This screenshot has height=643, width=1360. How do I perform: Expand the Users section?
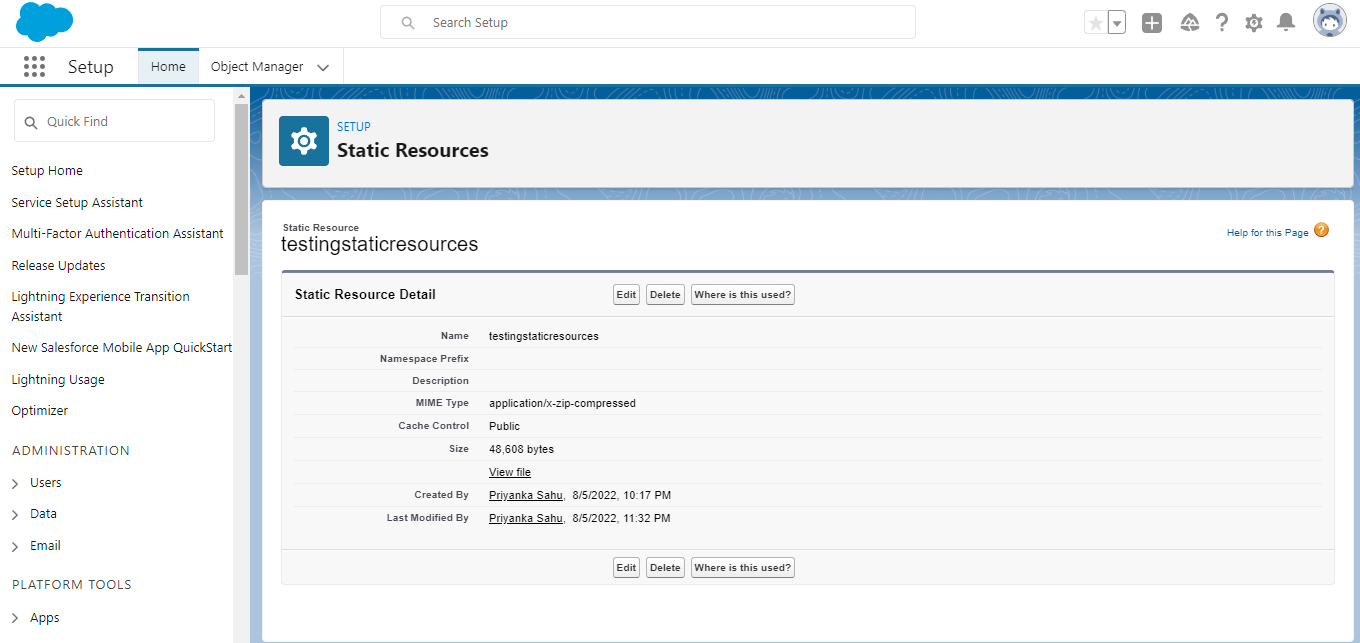(x=15, y=483)
